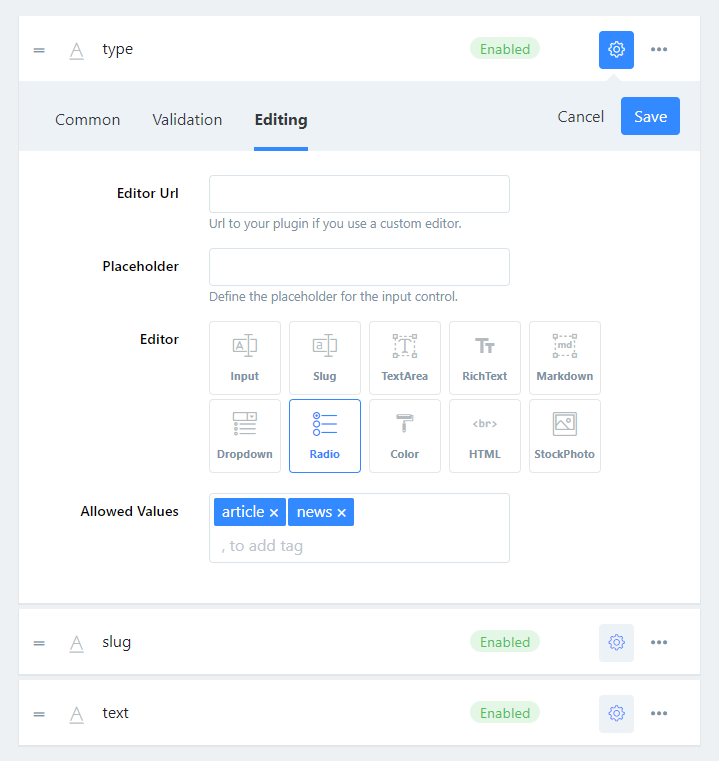The width and height of the screenshot is (719, 761).
Task: Select the Dropdown editor option
Action: coord(245,436)
